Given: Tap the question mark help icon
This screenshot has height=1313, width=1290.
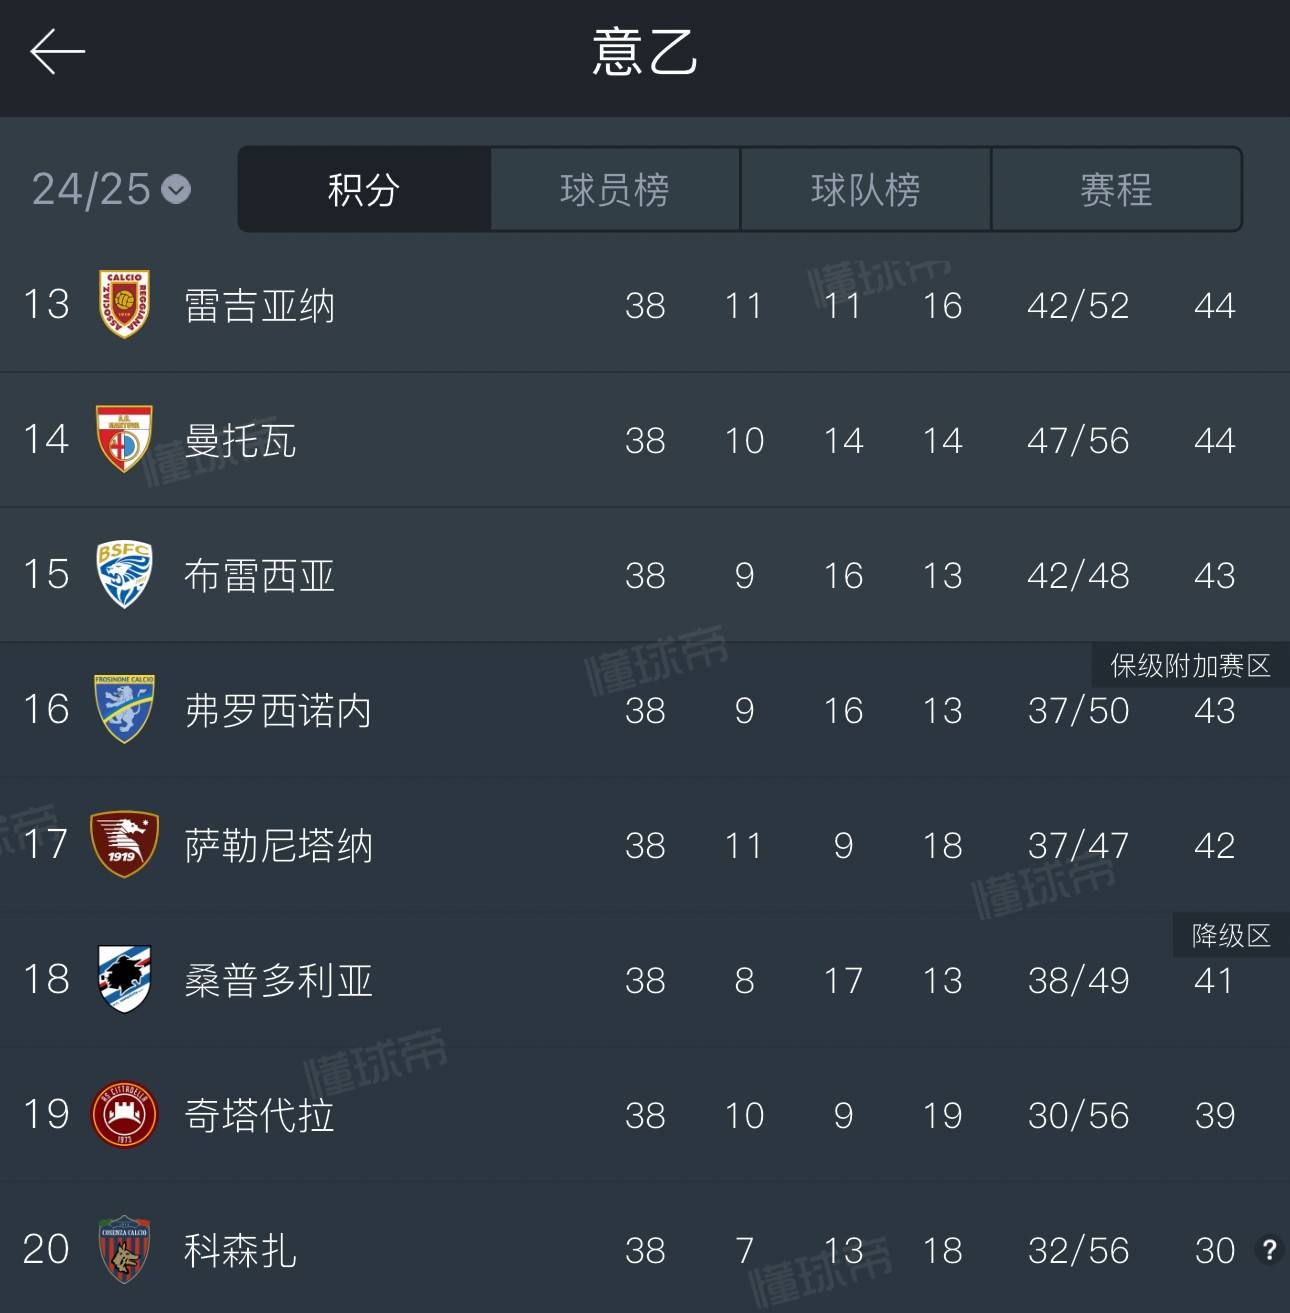Looking at the screenshot, I should pos(1269,1250).
